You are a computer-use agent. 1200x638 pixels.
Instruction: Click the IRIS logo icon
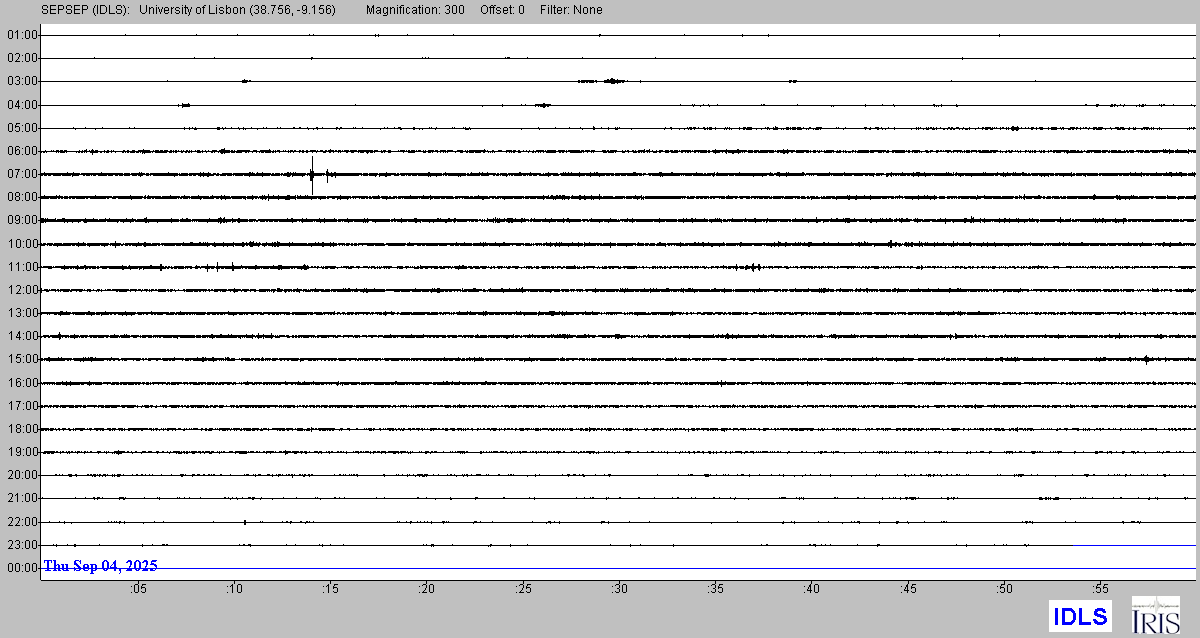[1155, 615]
